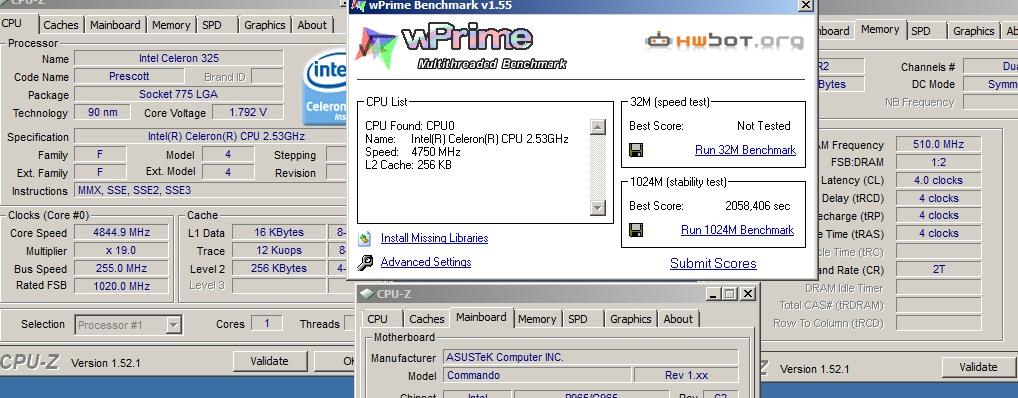The height and width of the screenshot is (398, 1018).
Task: Click the Model field 'Commando'
Action: pos(537,375)
